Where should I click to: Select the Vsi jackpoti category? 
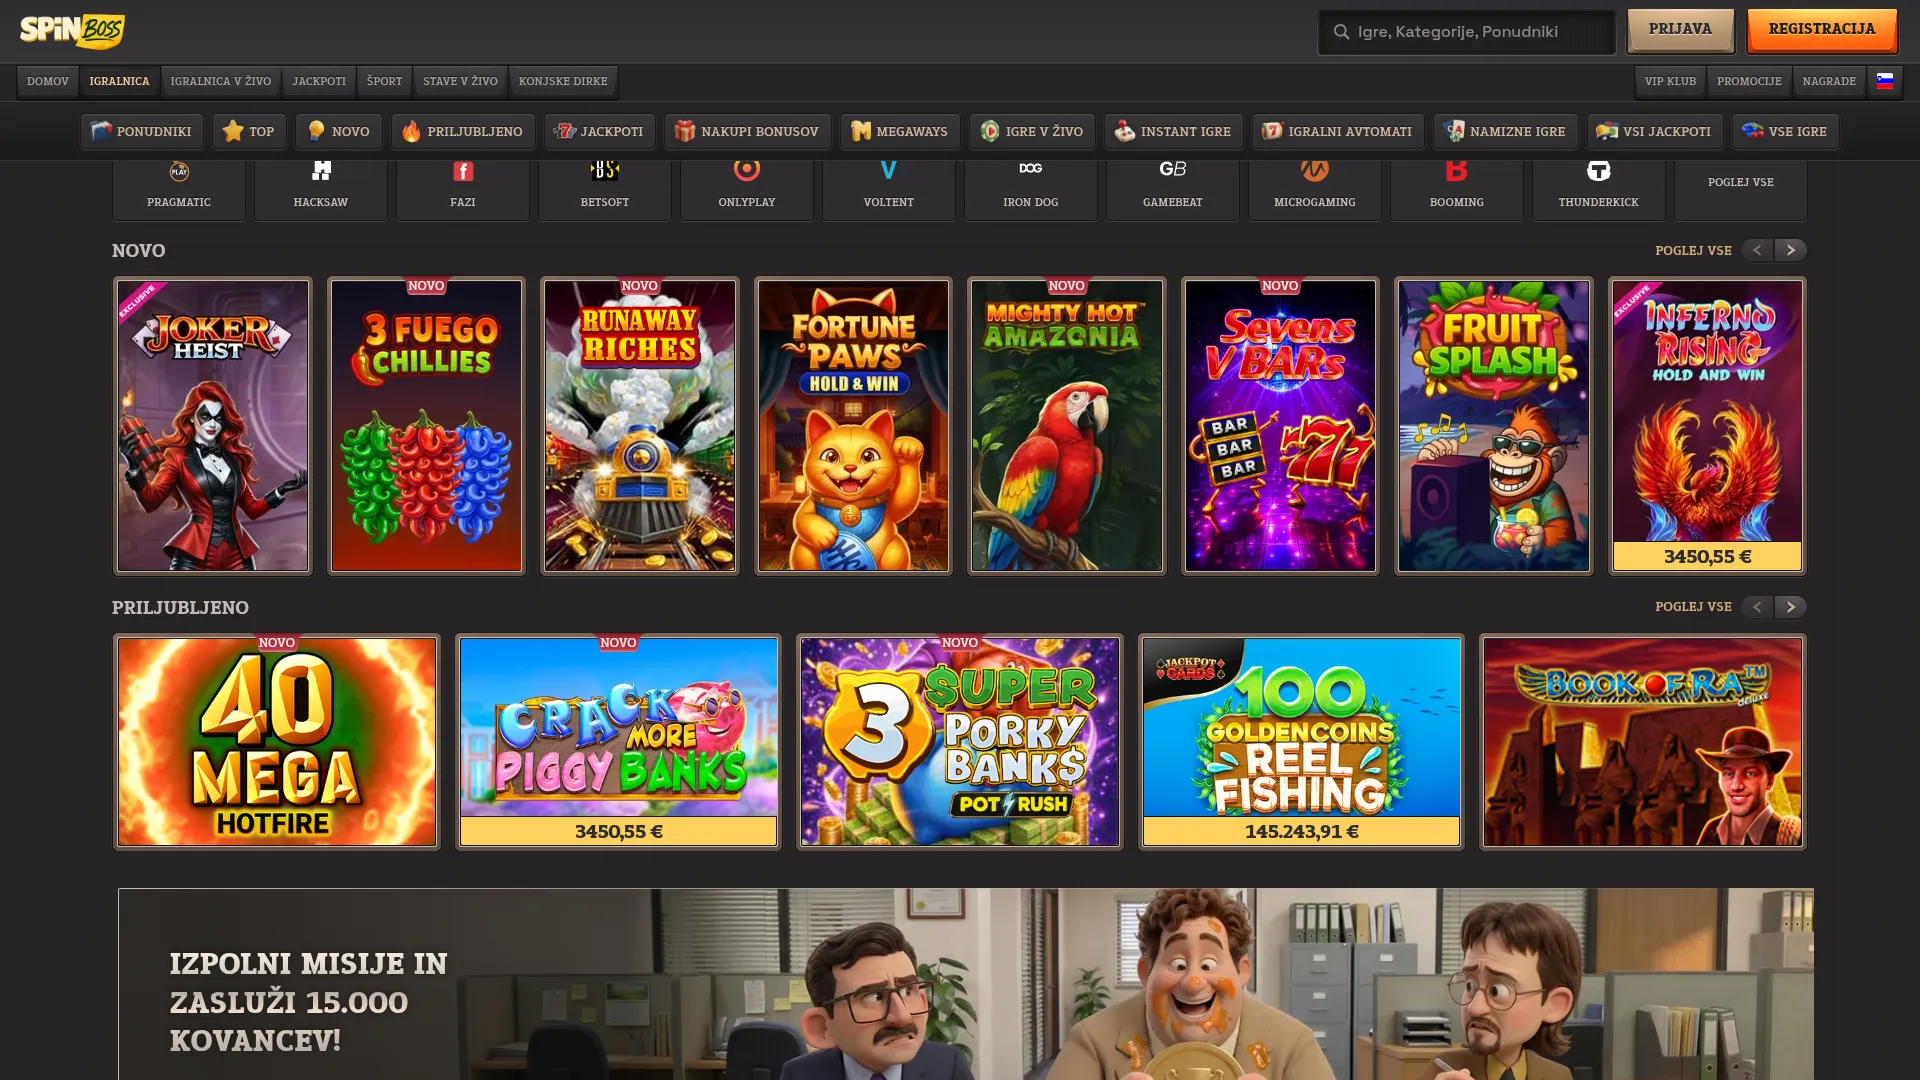click(1655, 131)
